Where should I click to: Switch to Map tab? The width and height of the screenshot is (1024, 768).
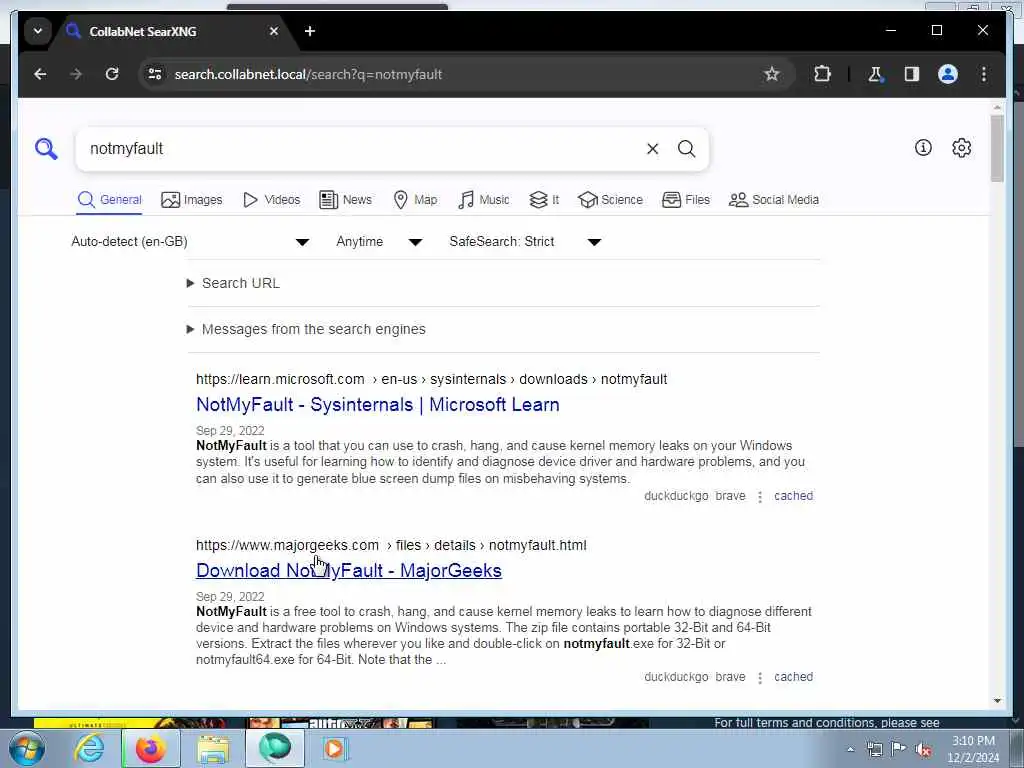pyautogui.click(x=415, y=200)
